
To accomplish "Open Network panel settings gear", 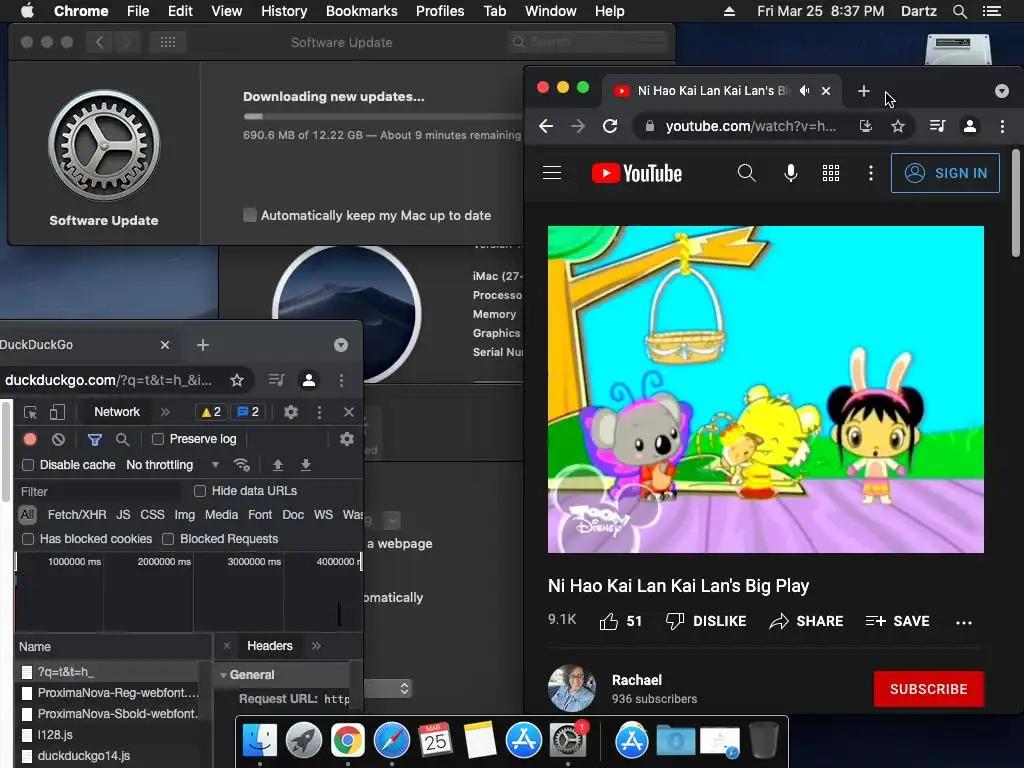I will click(x=347, y=439).
